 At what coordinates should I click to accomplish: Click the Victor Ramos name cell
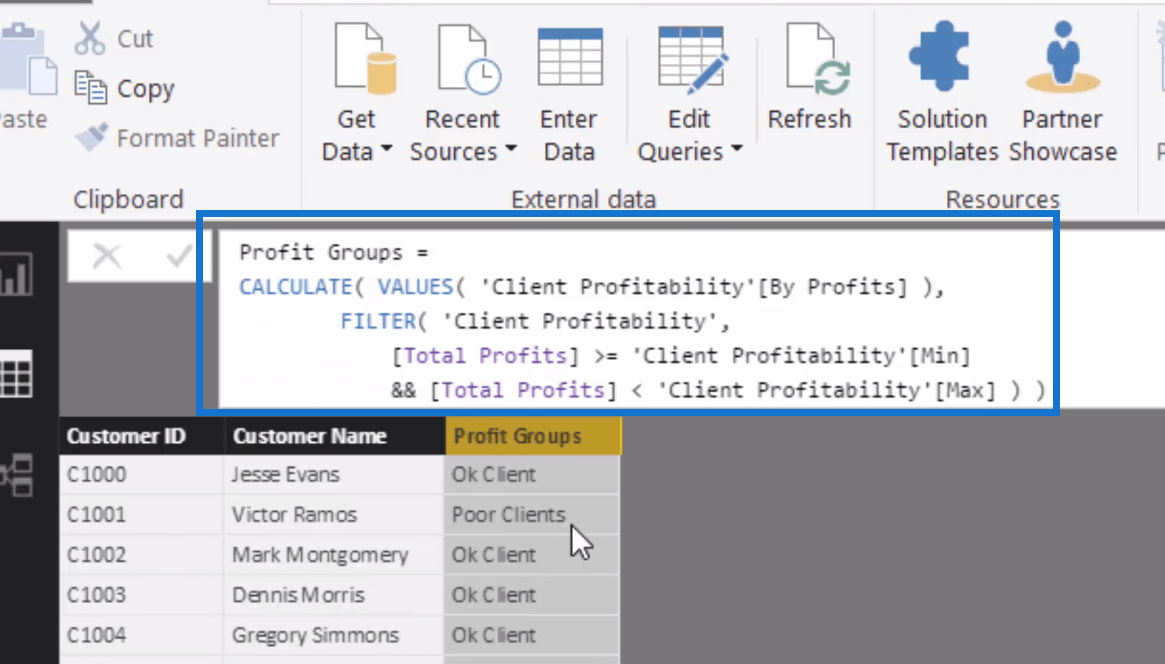(333, 515)
